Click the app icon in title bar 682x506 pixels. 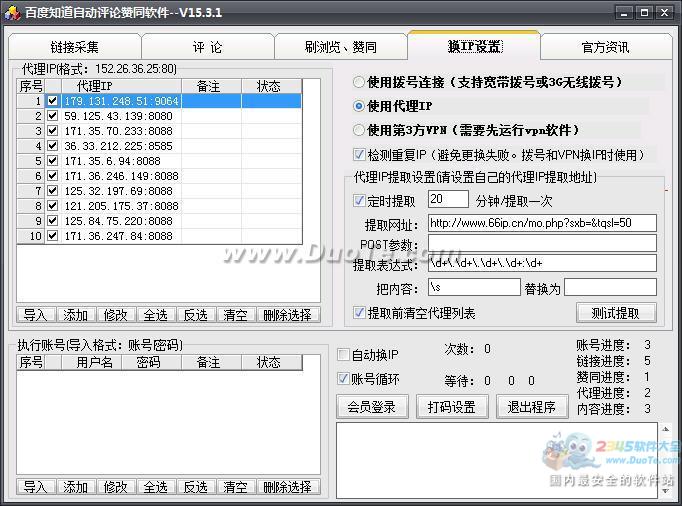pos(12,13)
